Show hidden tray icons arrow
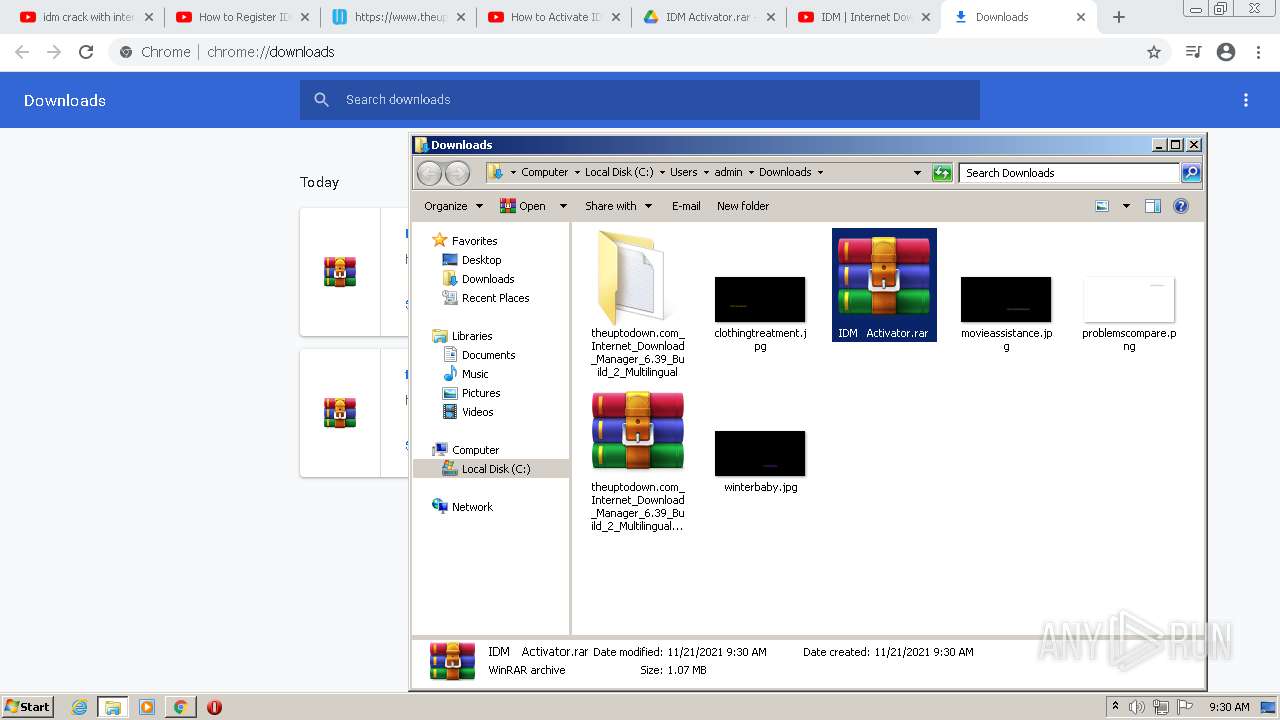 1115,706
